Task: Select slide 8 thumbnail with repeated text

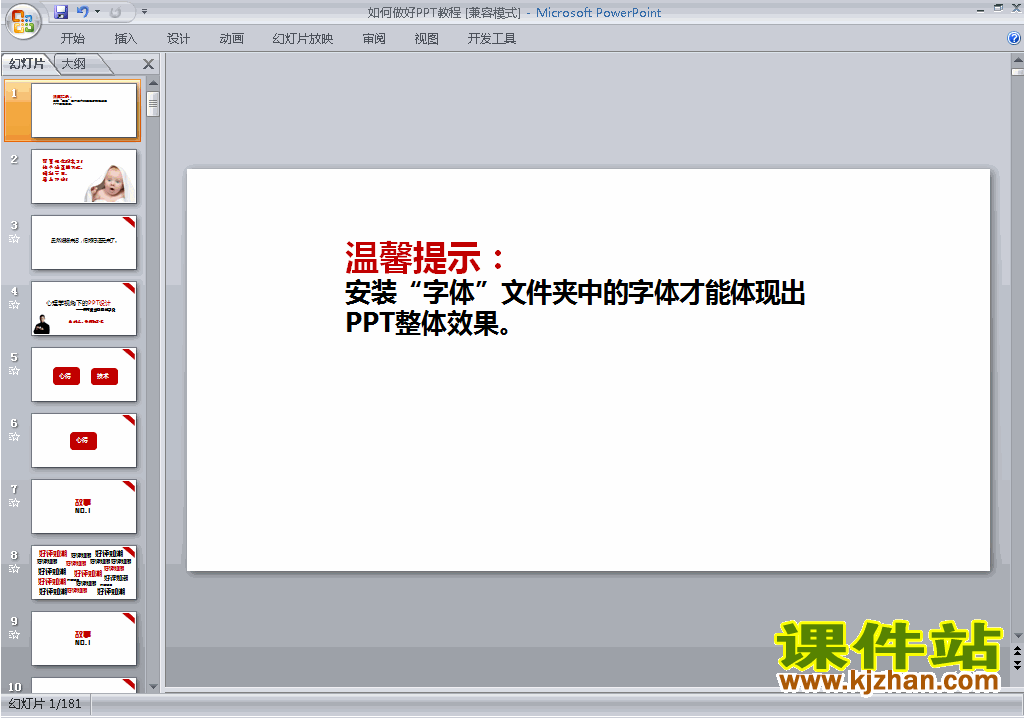Action: click(84, 572)
